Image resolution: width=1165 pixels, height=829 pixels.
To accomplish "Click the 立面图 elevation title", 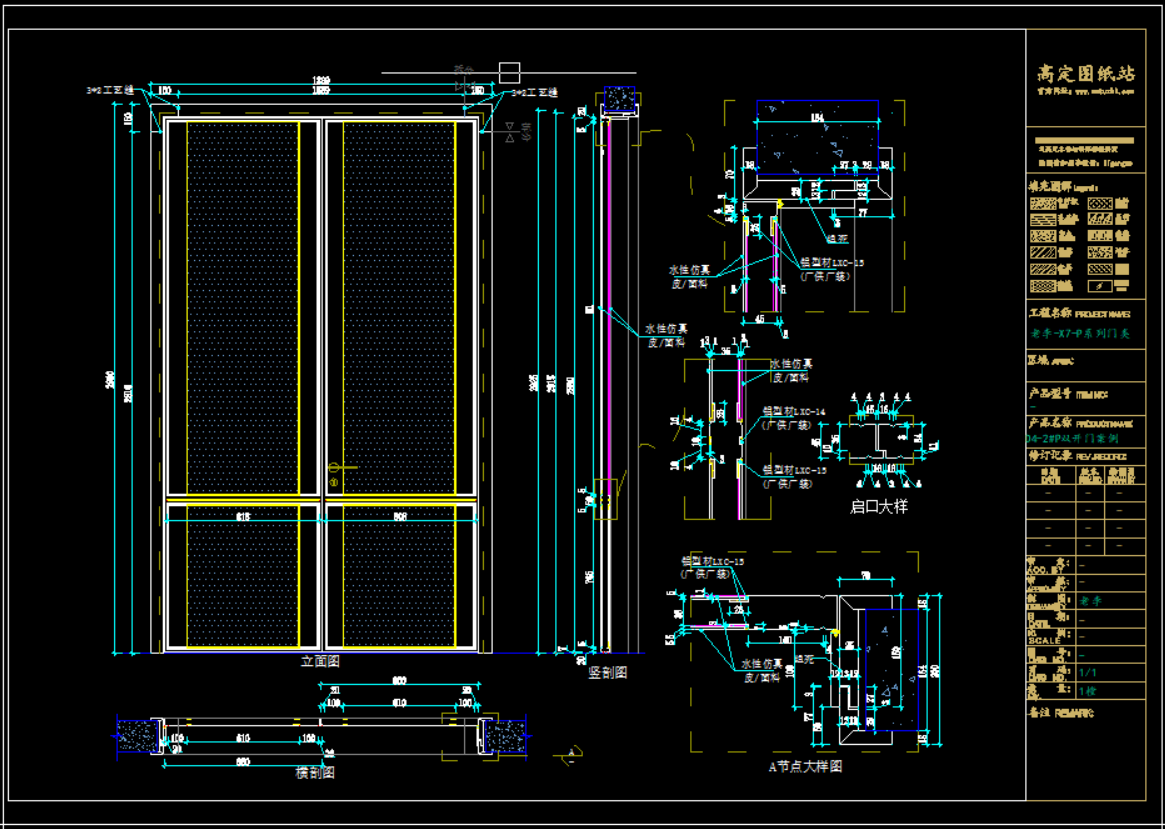I will [x=320, y=662].
